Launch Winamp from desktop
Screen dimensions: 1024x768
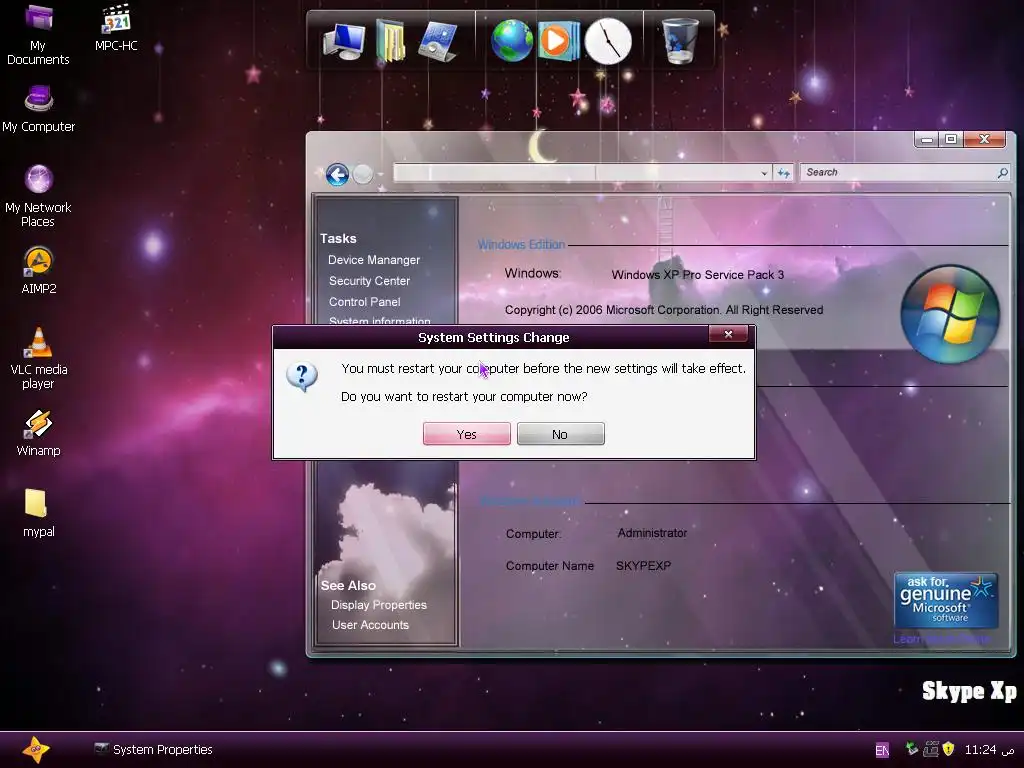(x=39, y=432)
